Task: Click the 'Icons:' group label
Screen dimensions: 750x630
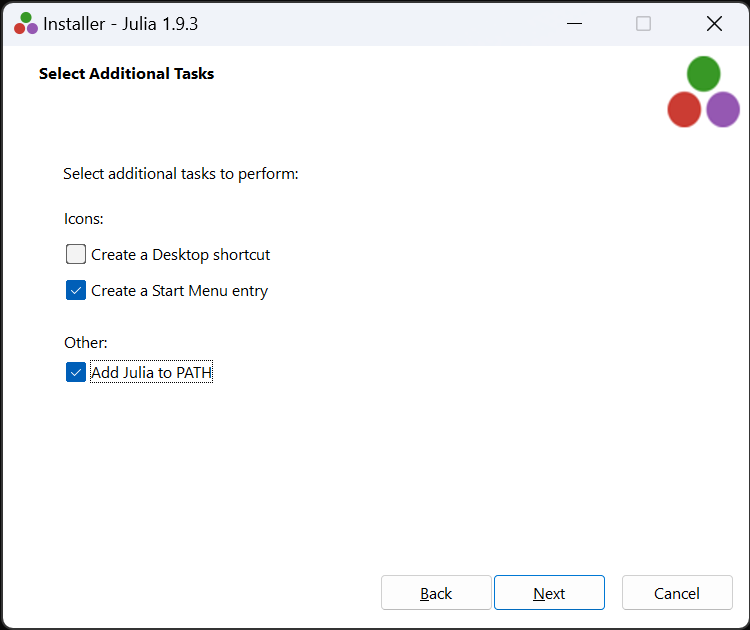Action: coord(84,219)
